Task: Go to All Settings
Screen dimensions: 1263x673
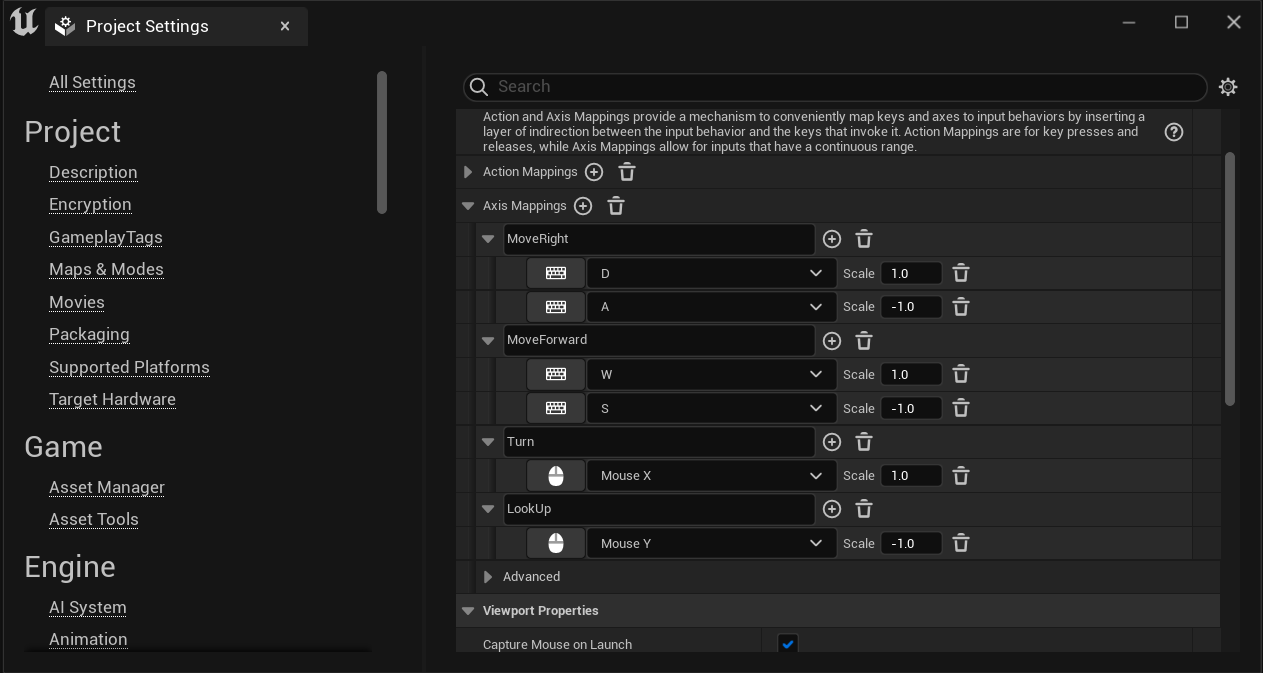Action: pos(92,82)
